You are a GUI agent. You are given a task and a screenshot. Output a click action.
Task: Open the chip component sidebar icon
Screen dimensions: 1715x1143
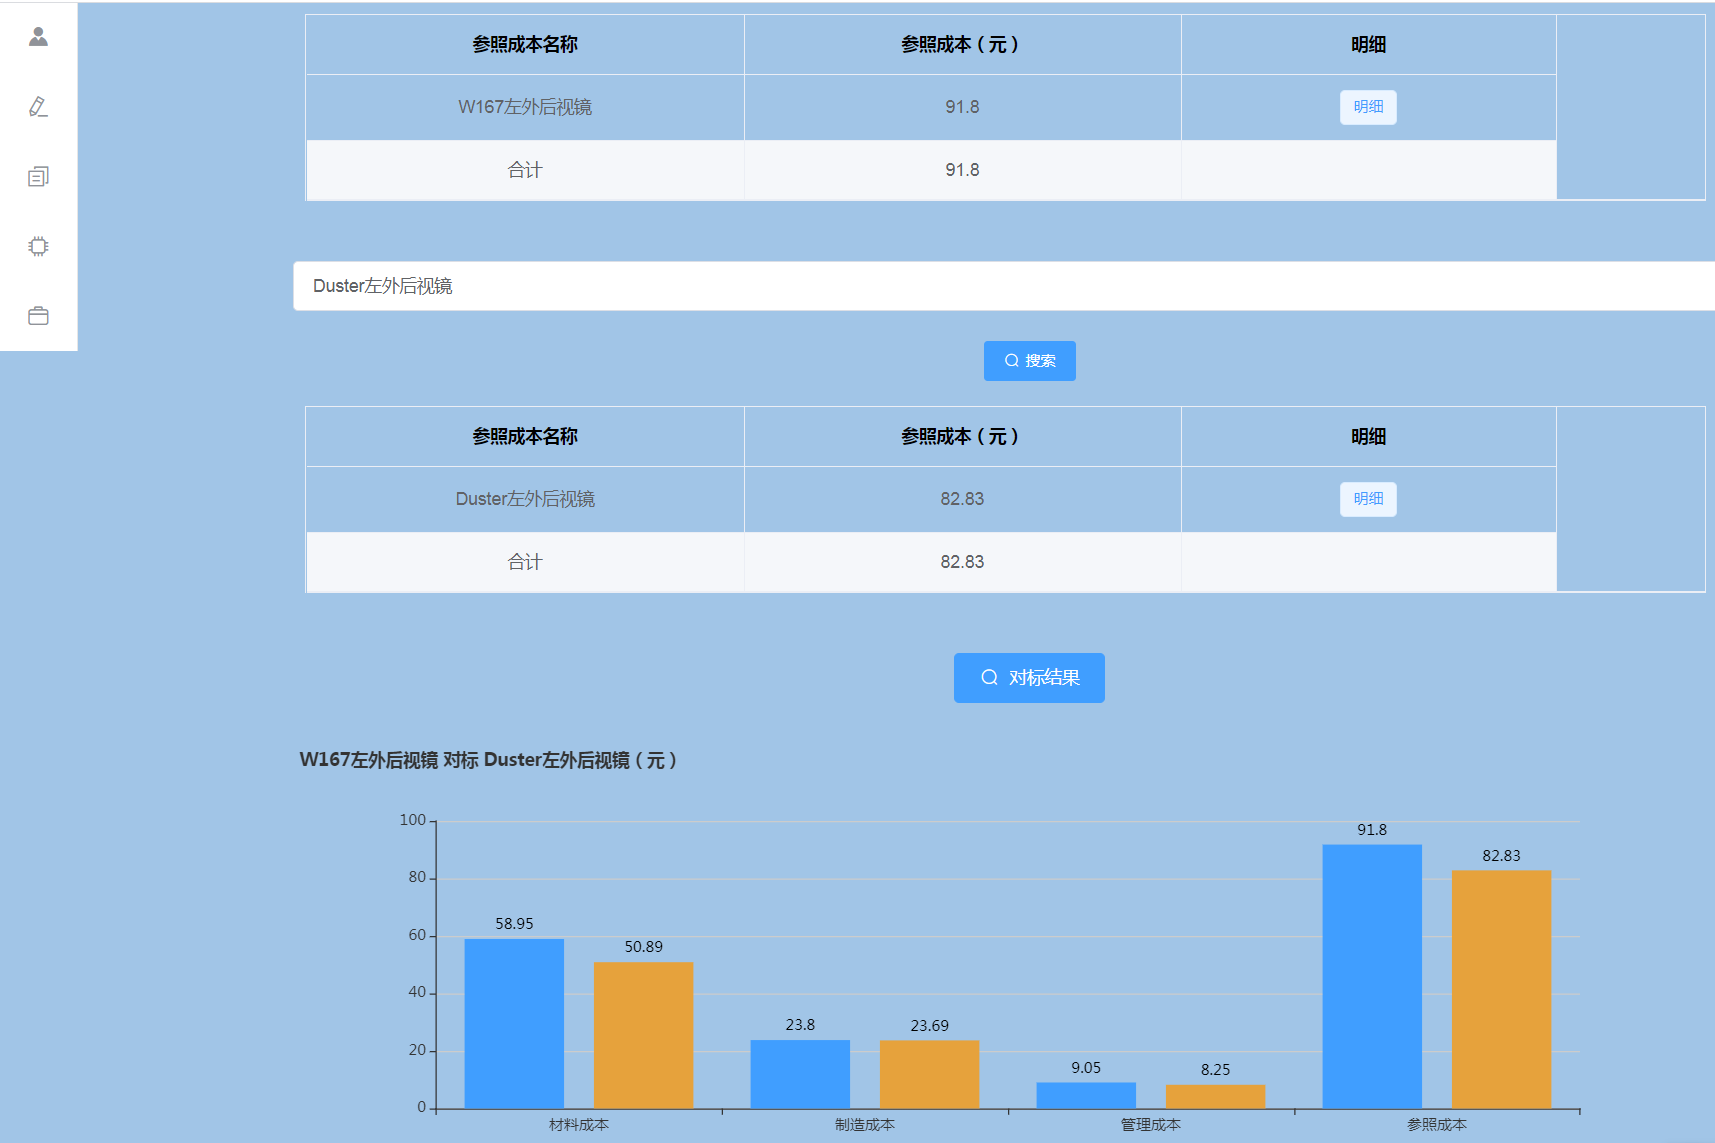[38, 246]
